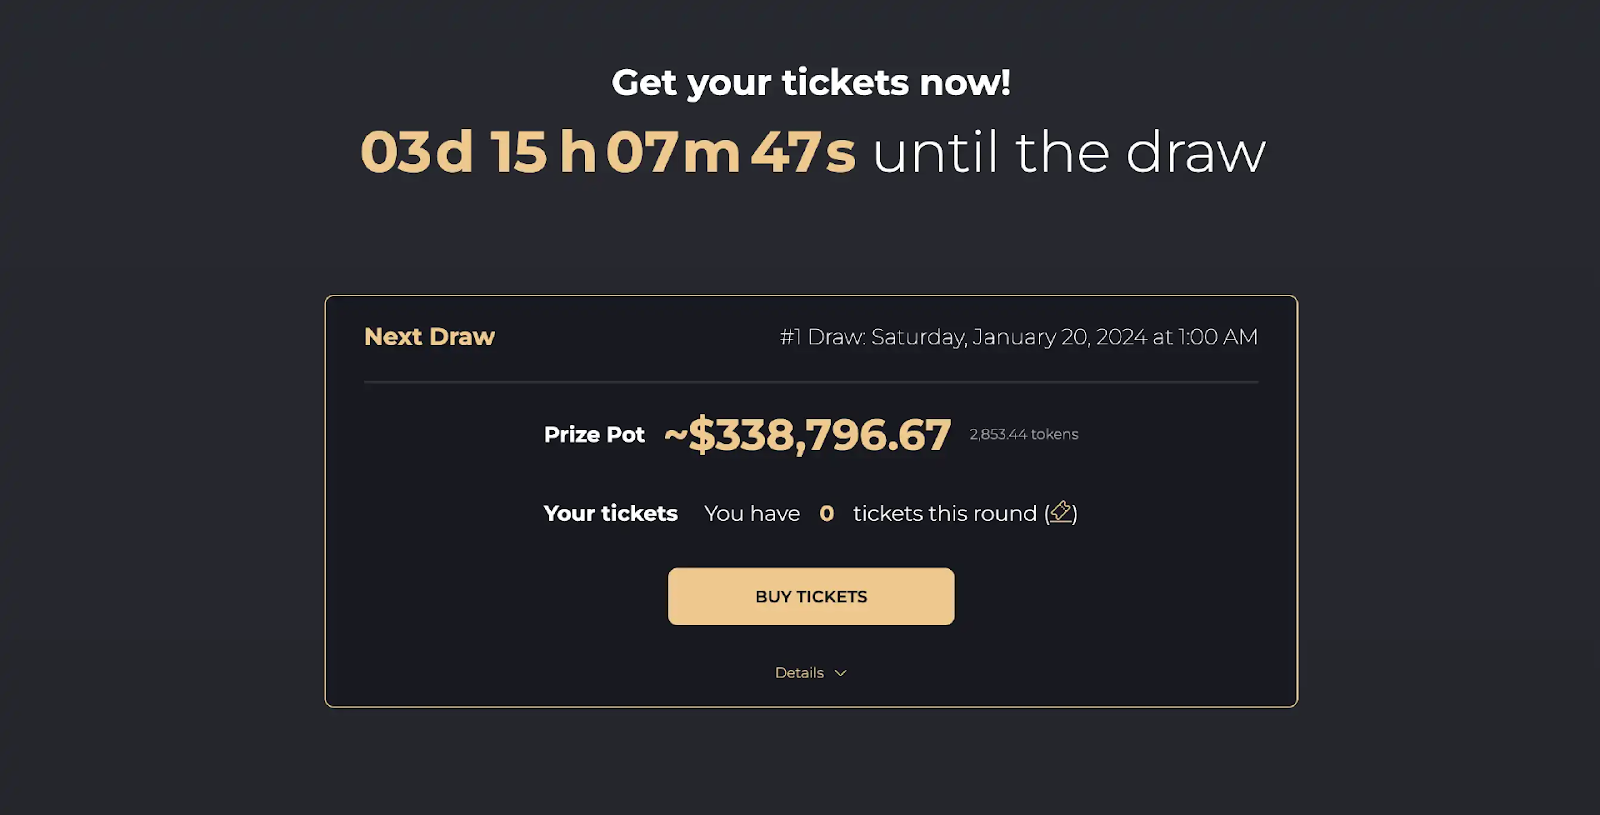The width and height of the screenshot is (1600, 815).
Task: Click the until the draw text
Action: coord(1068,153)
